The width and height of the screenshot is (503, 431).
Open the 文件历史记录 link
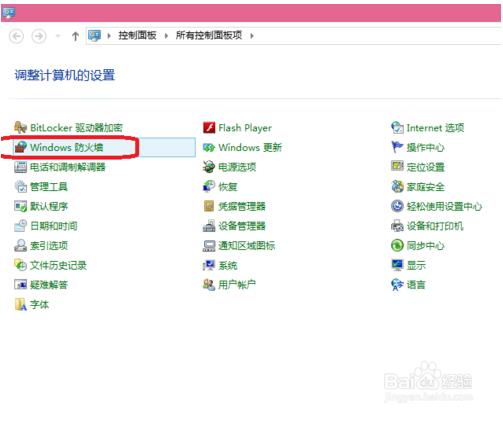58,265
